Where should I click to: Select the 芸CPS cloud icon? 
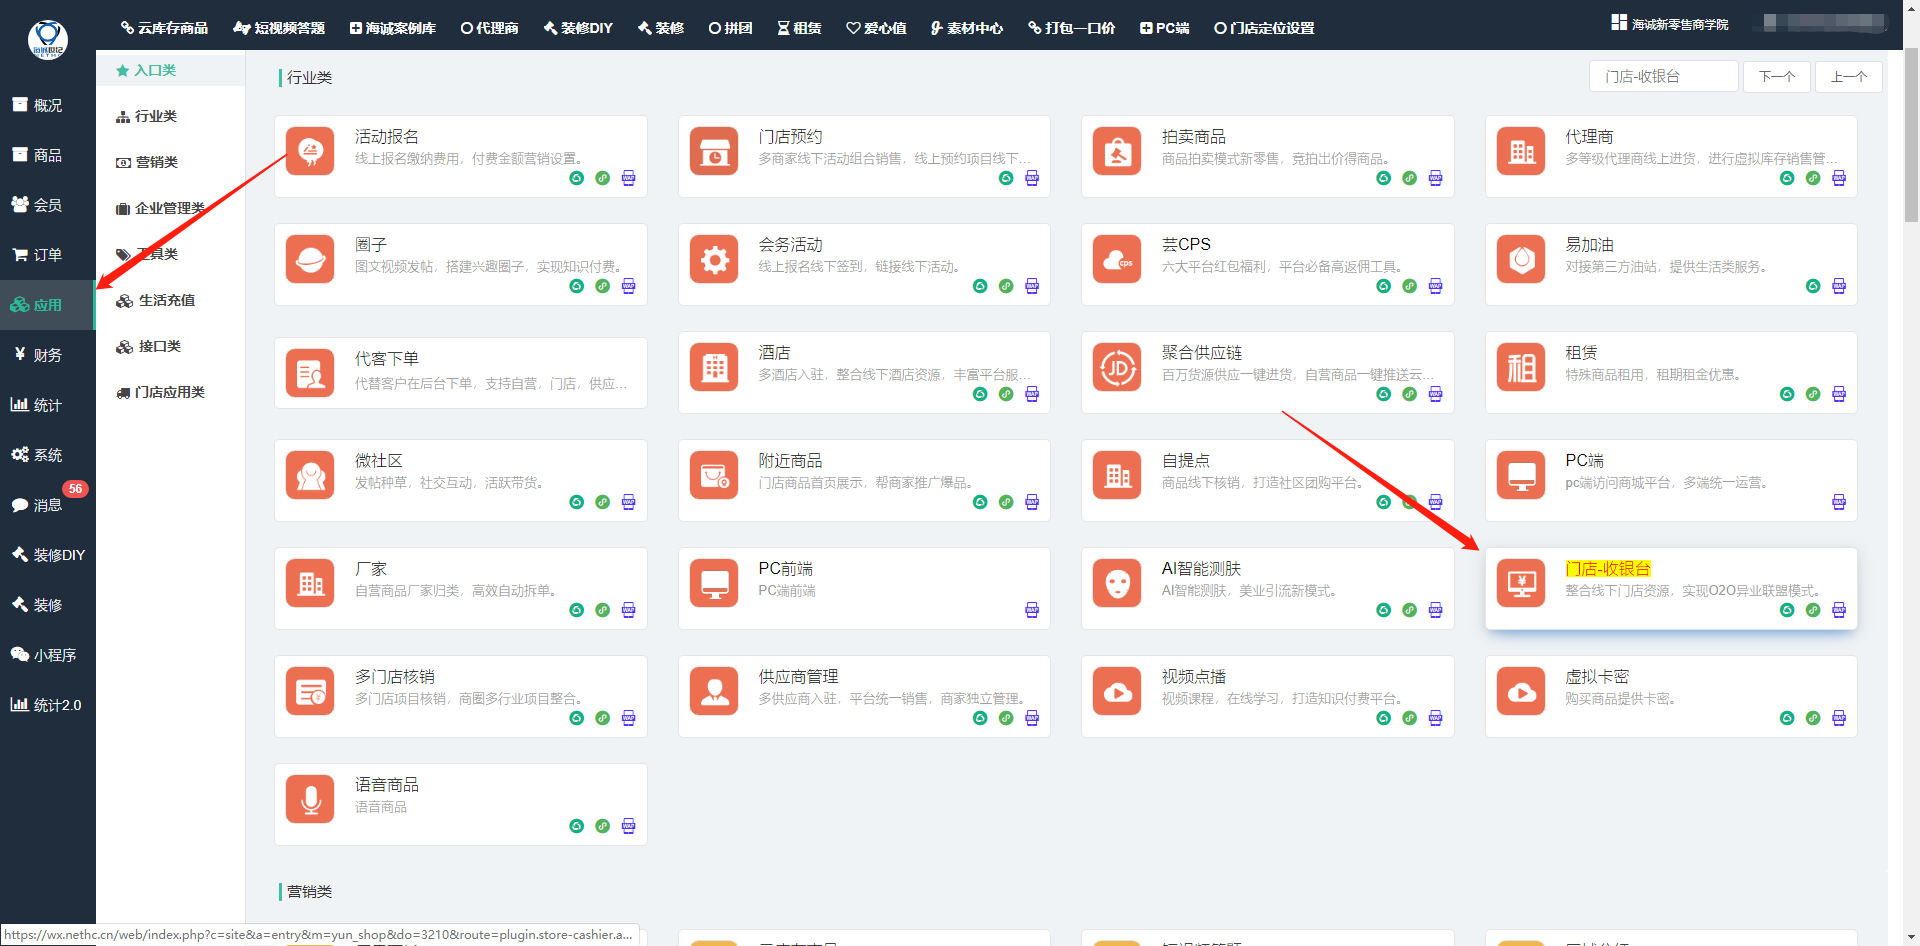click(1117, 259)
